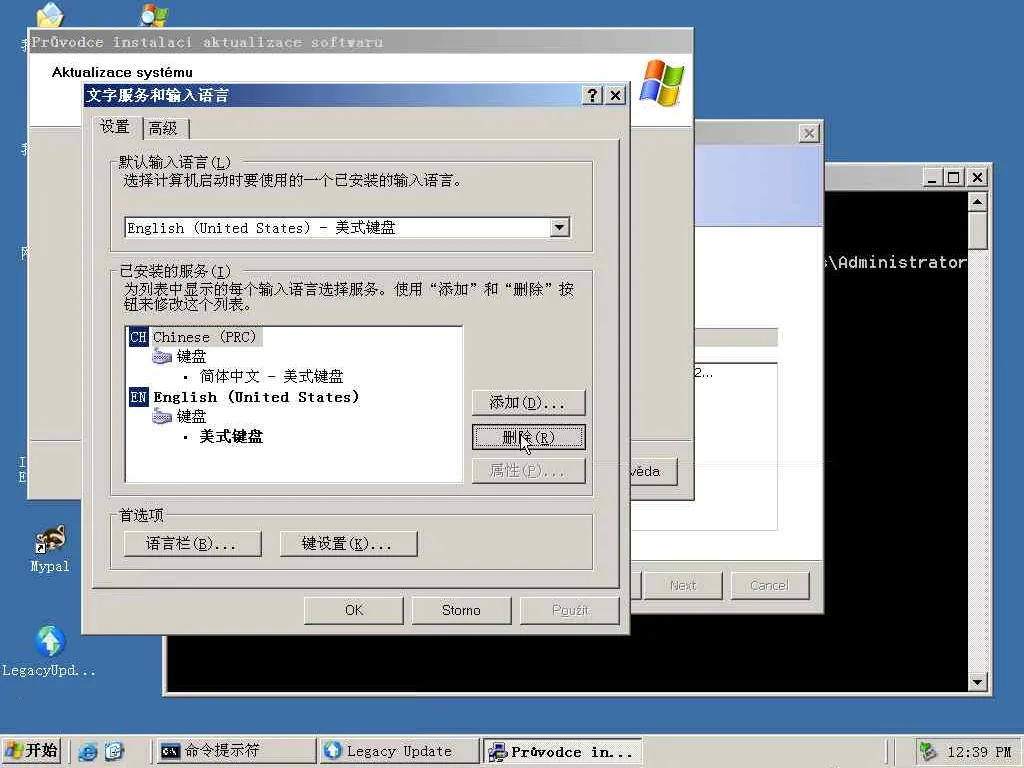1024x768 pixels.
Task: Click the Windows flag logo in the wizard header
Action: pos(662,83)
